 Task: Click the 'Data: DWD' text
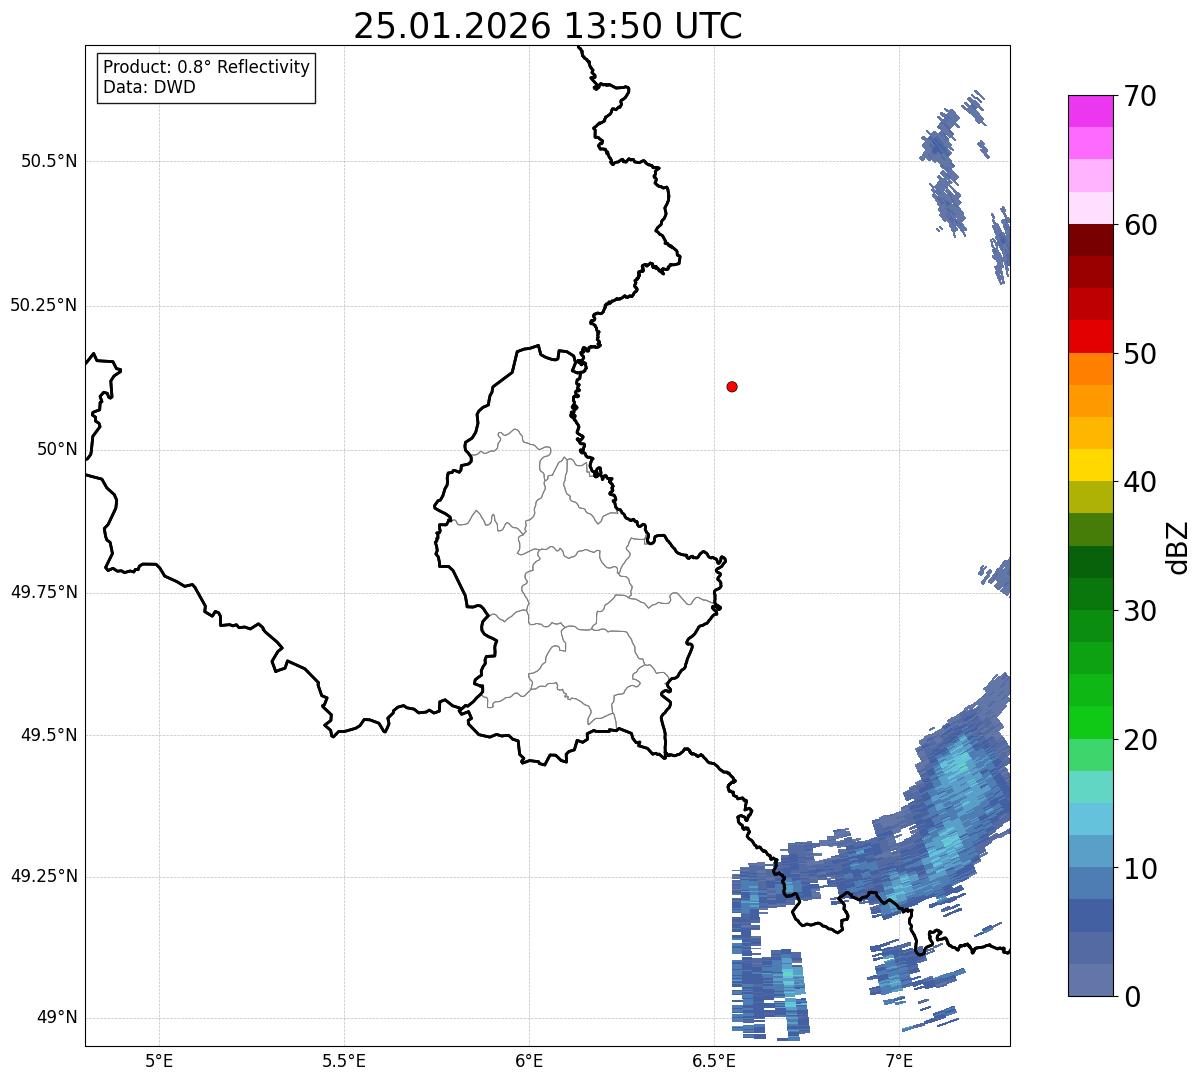(149, 87)
